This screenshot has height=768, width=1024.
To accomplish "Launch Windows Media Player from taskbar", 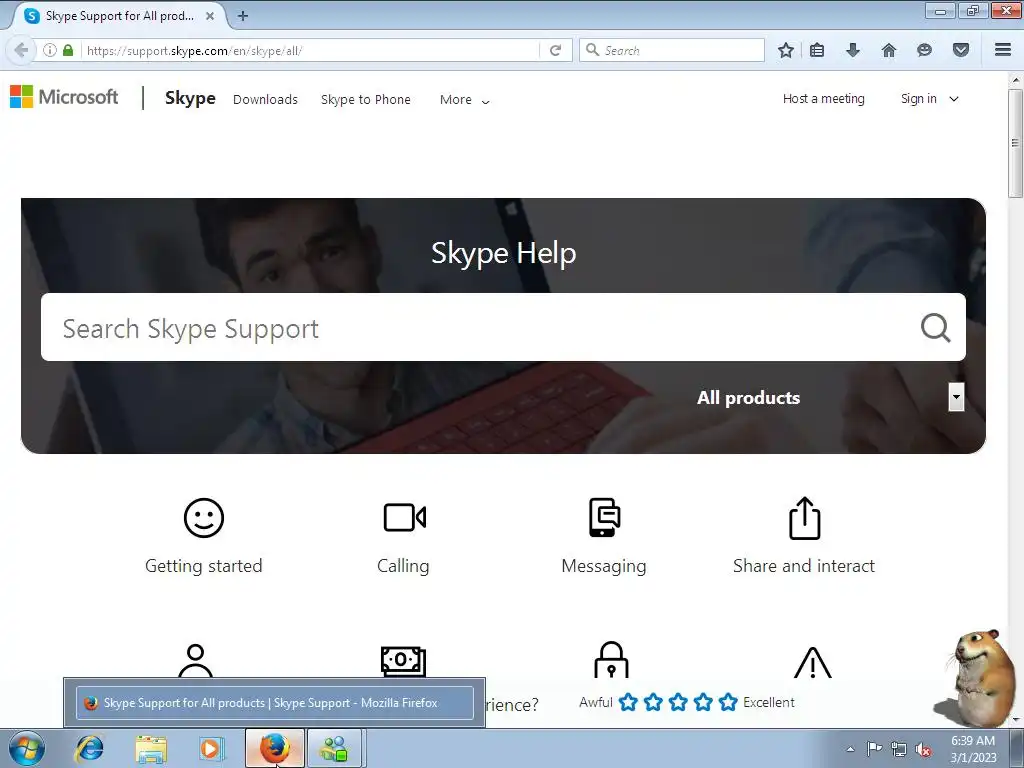I will [211, 748].
